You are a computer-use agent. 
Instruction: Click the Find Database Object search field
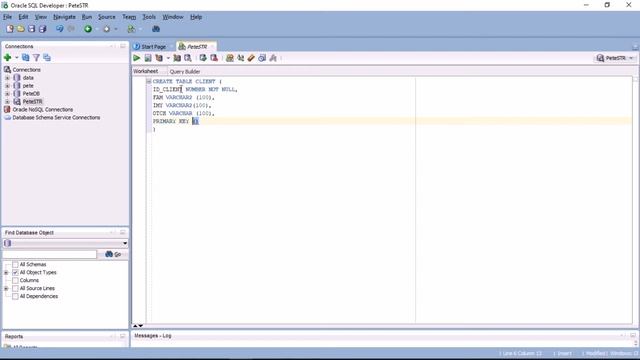pyautogui.click(x=50, y=254)
